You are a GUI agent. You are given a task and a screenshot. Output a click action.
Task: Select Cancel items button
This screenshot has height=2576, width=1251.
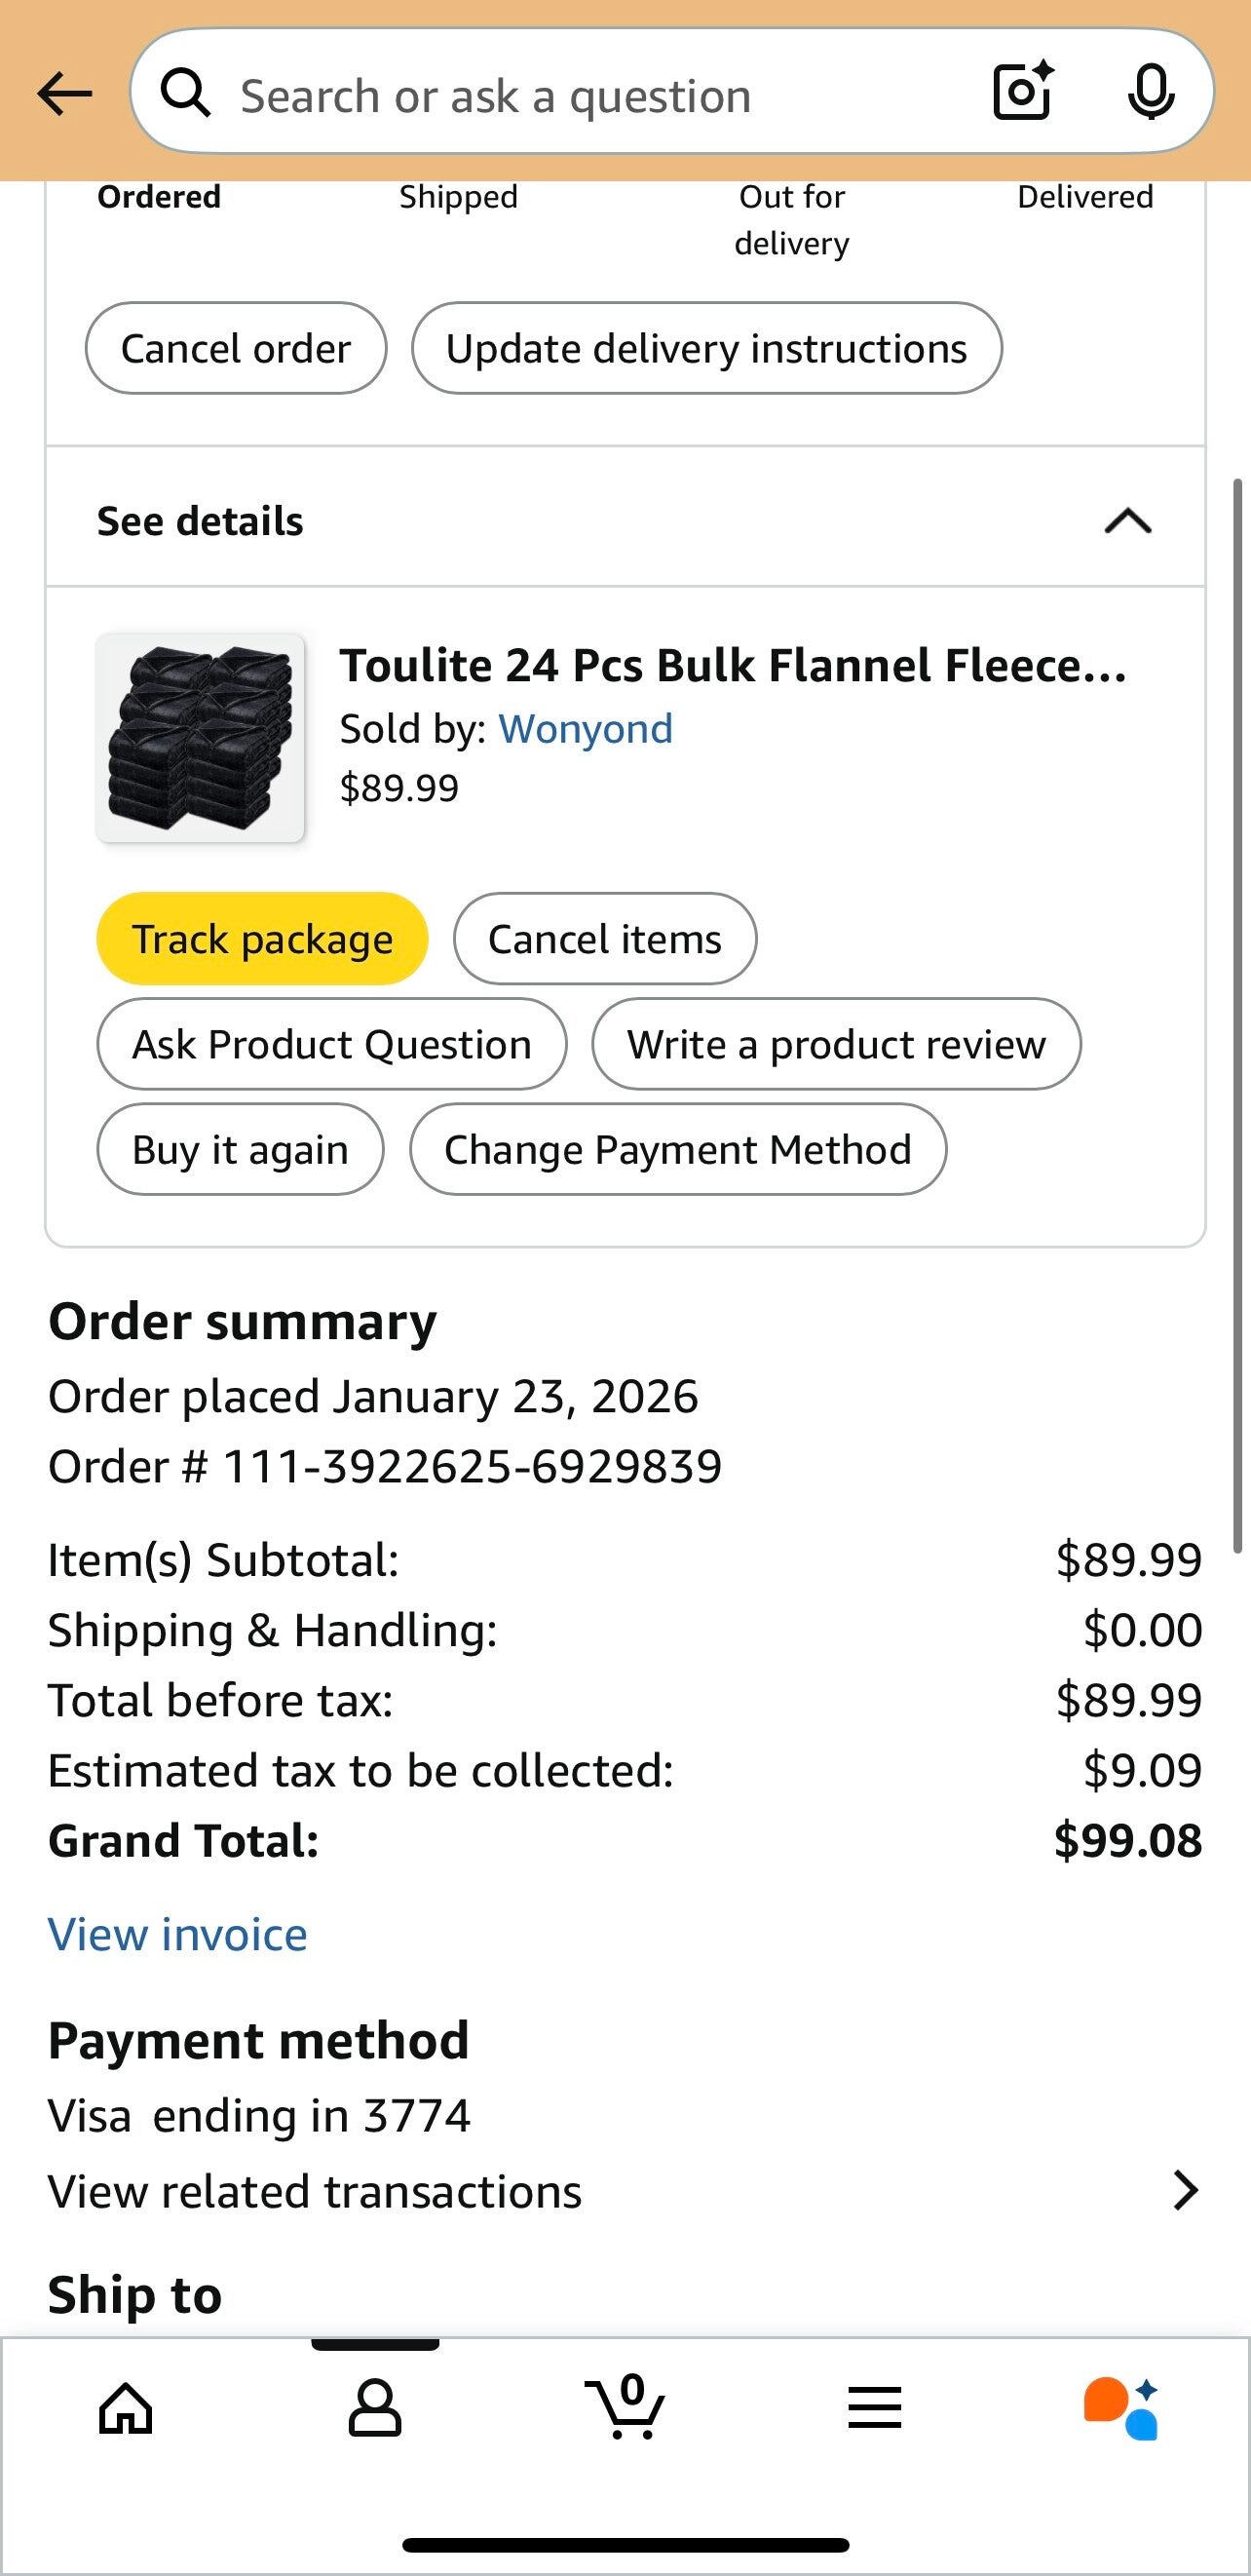(x=605, y=939)
